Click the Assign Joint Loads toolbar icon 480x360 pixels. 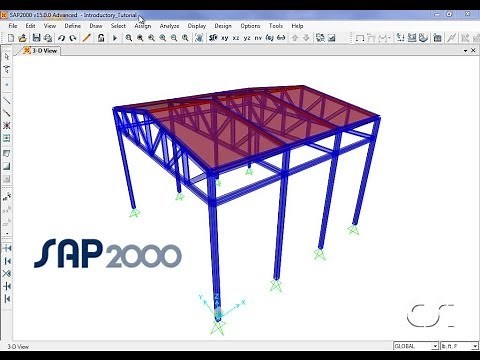pyautogui.click(x=400, y=38)
